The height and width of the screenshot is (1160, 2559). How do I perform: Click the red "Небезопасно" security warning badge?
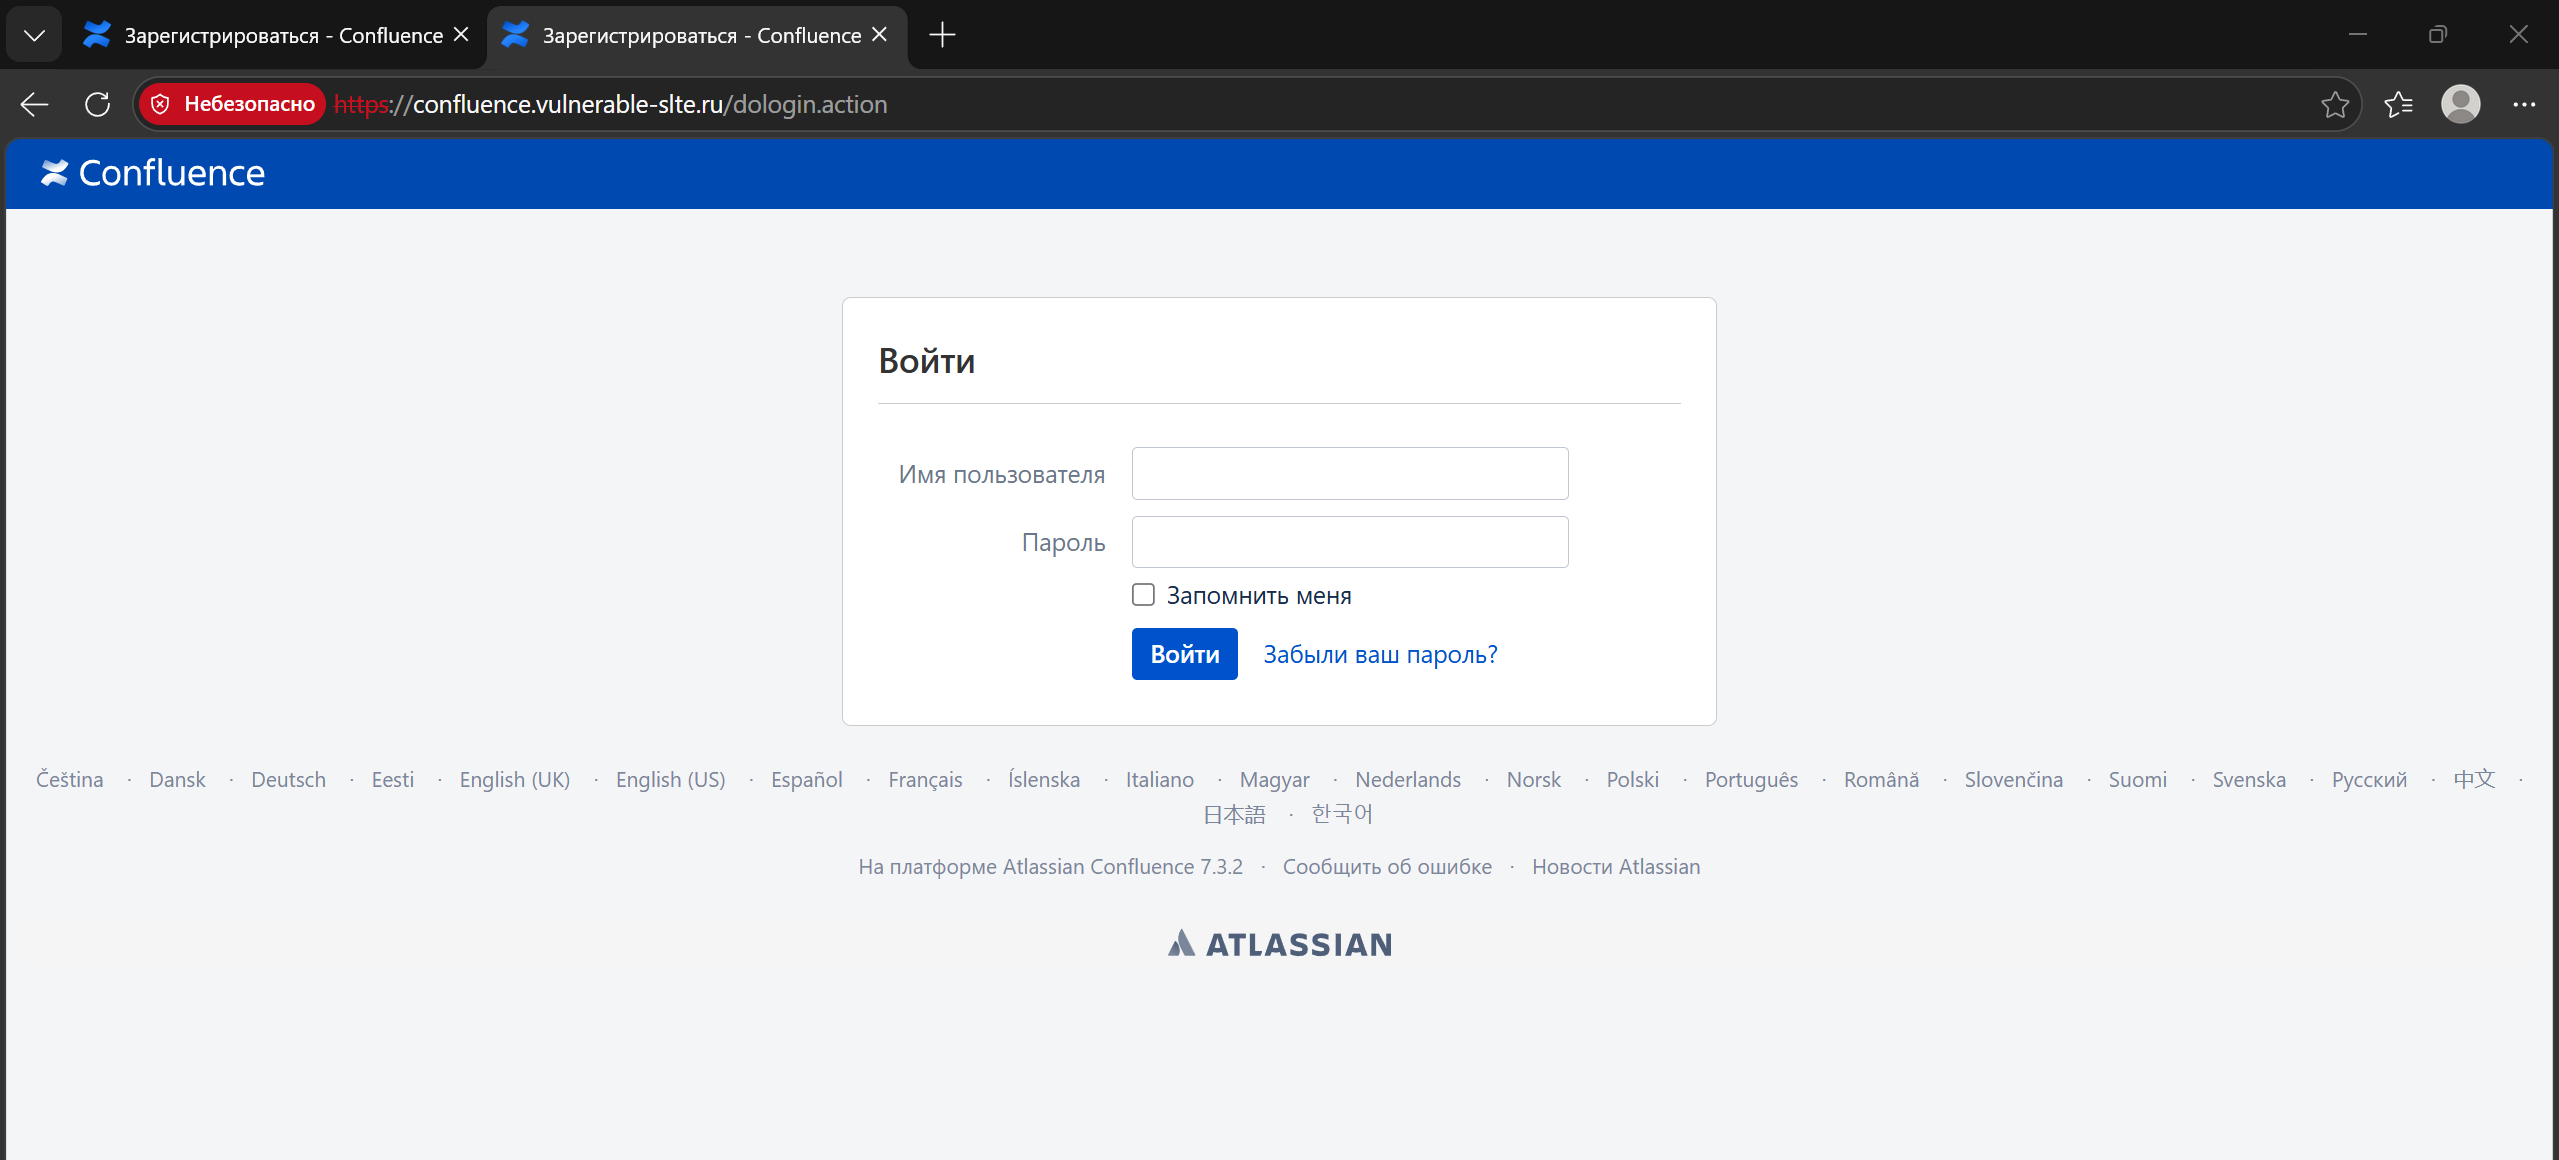point(232,104)
